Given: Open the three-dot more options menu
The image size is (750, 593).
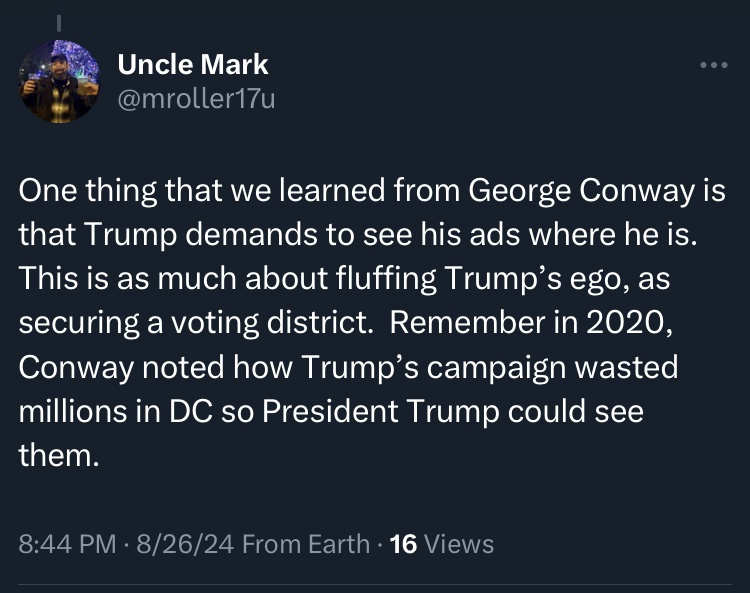Looking at the screenshot, I should (713, 66).
